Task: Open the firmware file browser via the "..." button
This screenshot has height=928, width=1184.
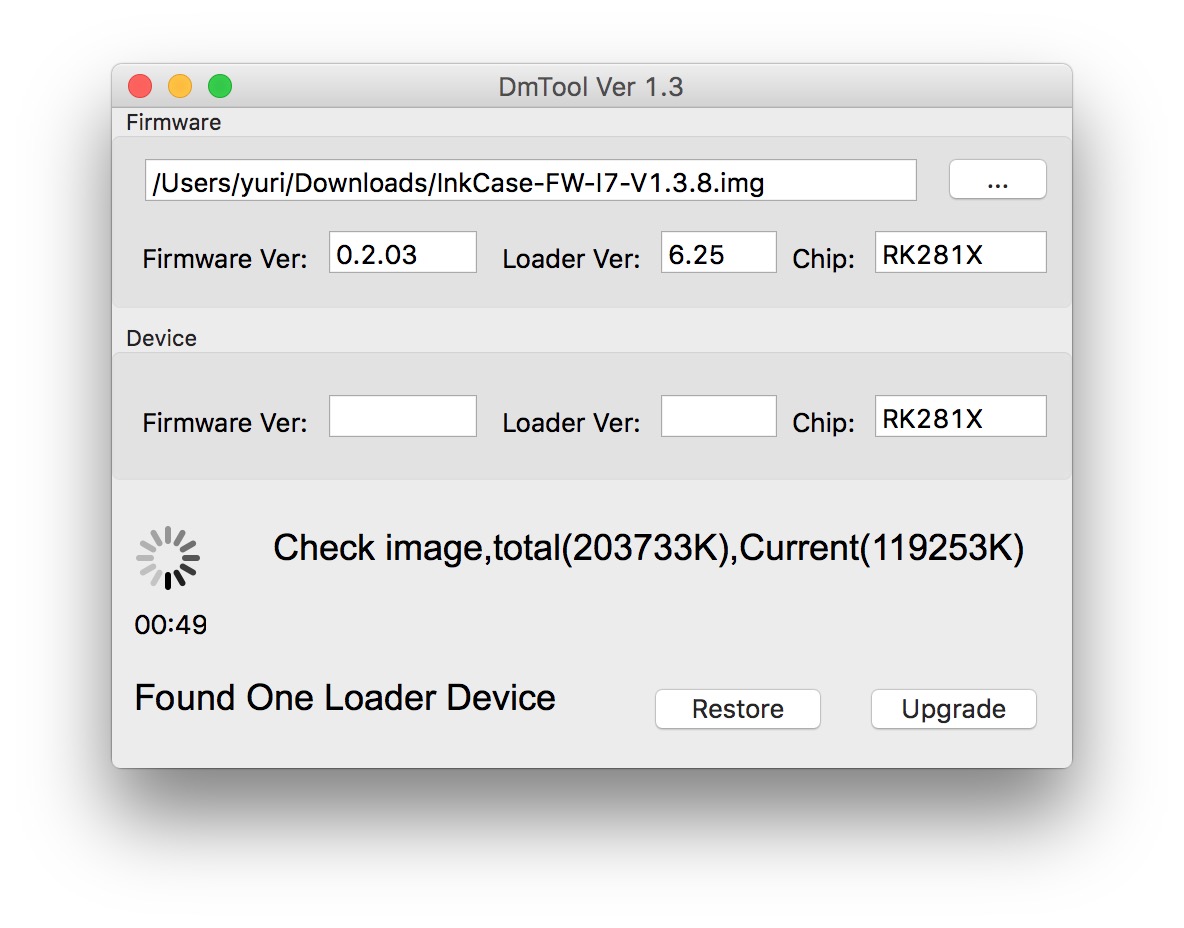Action: coord(997,180)
